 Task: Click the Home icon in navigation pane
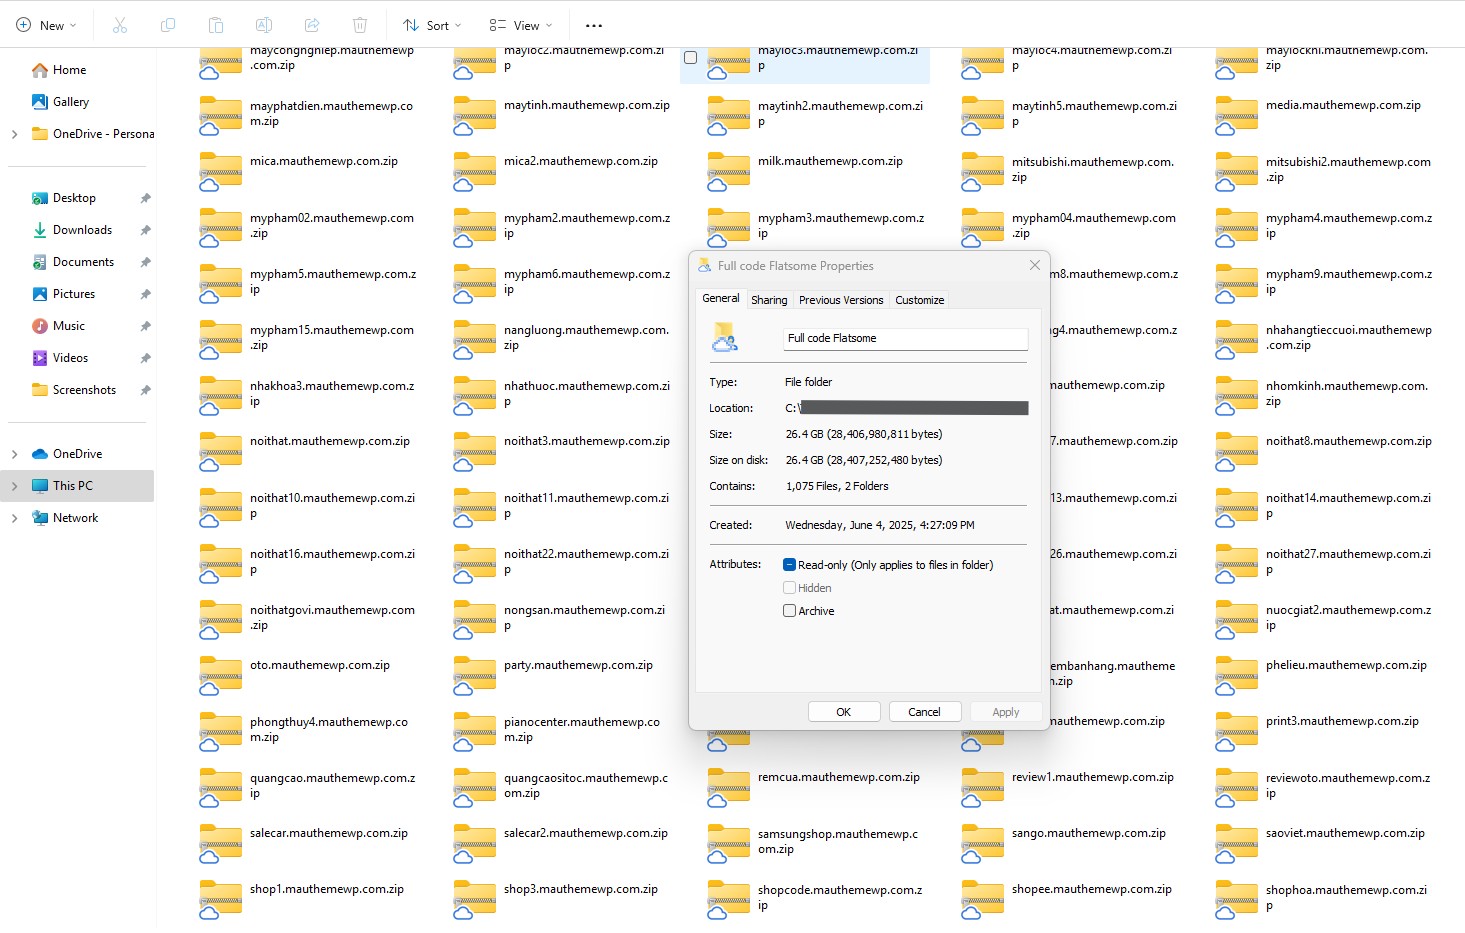pos(40,70)
